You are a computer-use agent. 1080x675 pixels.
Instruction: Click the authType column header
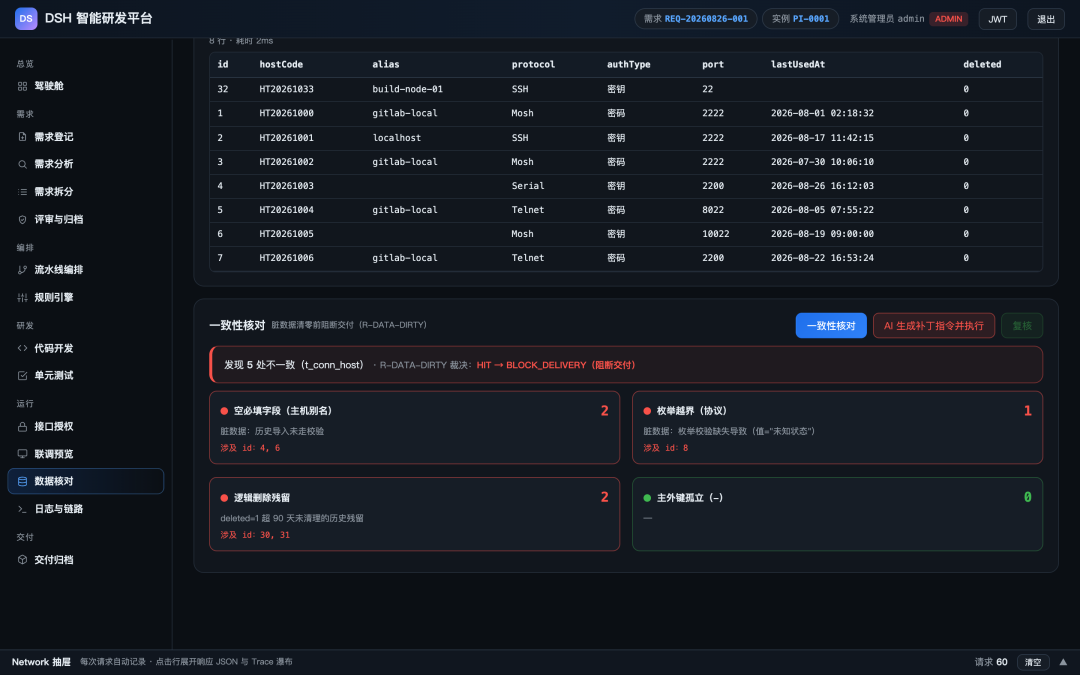click(x=628, y=65)
